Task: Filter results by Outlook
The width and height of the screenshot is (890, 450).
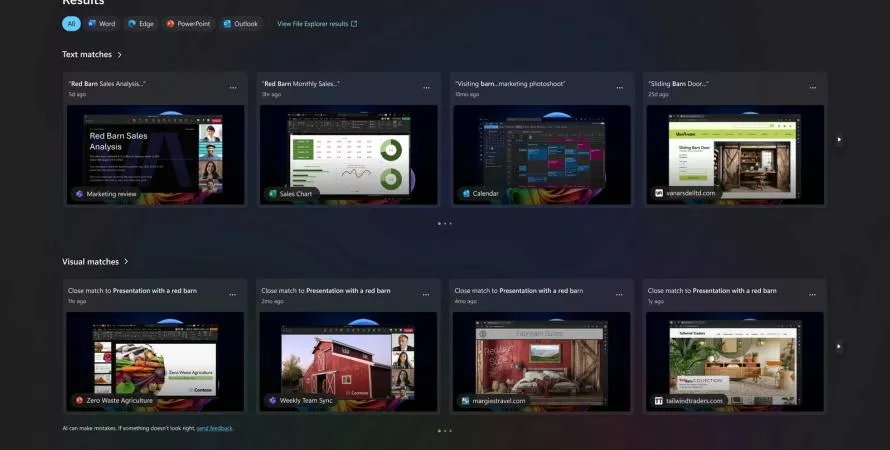Action: (x=241, y=24)
